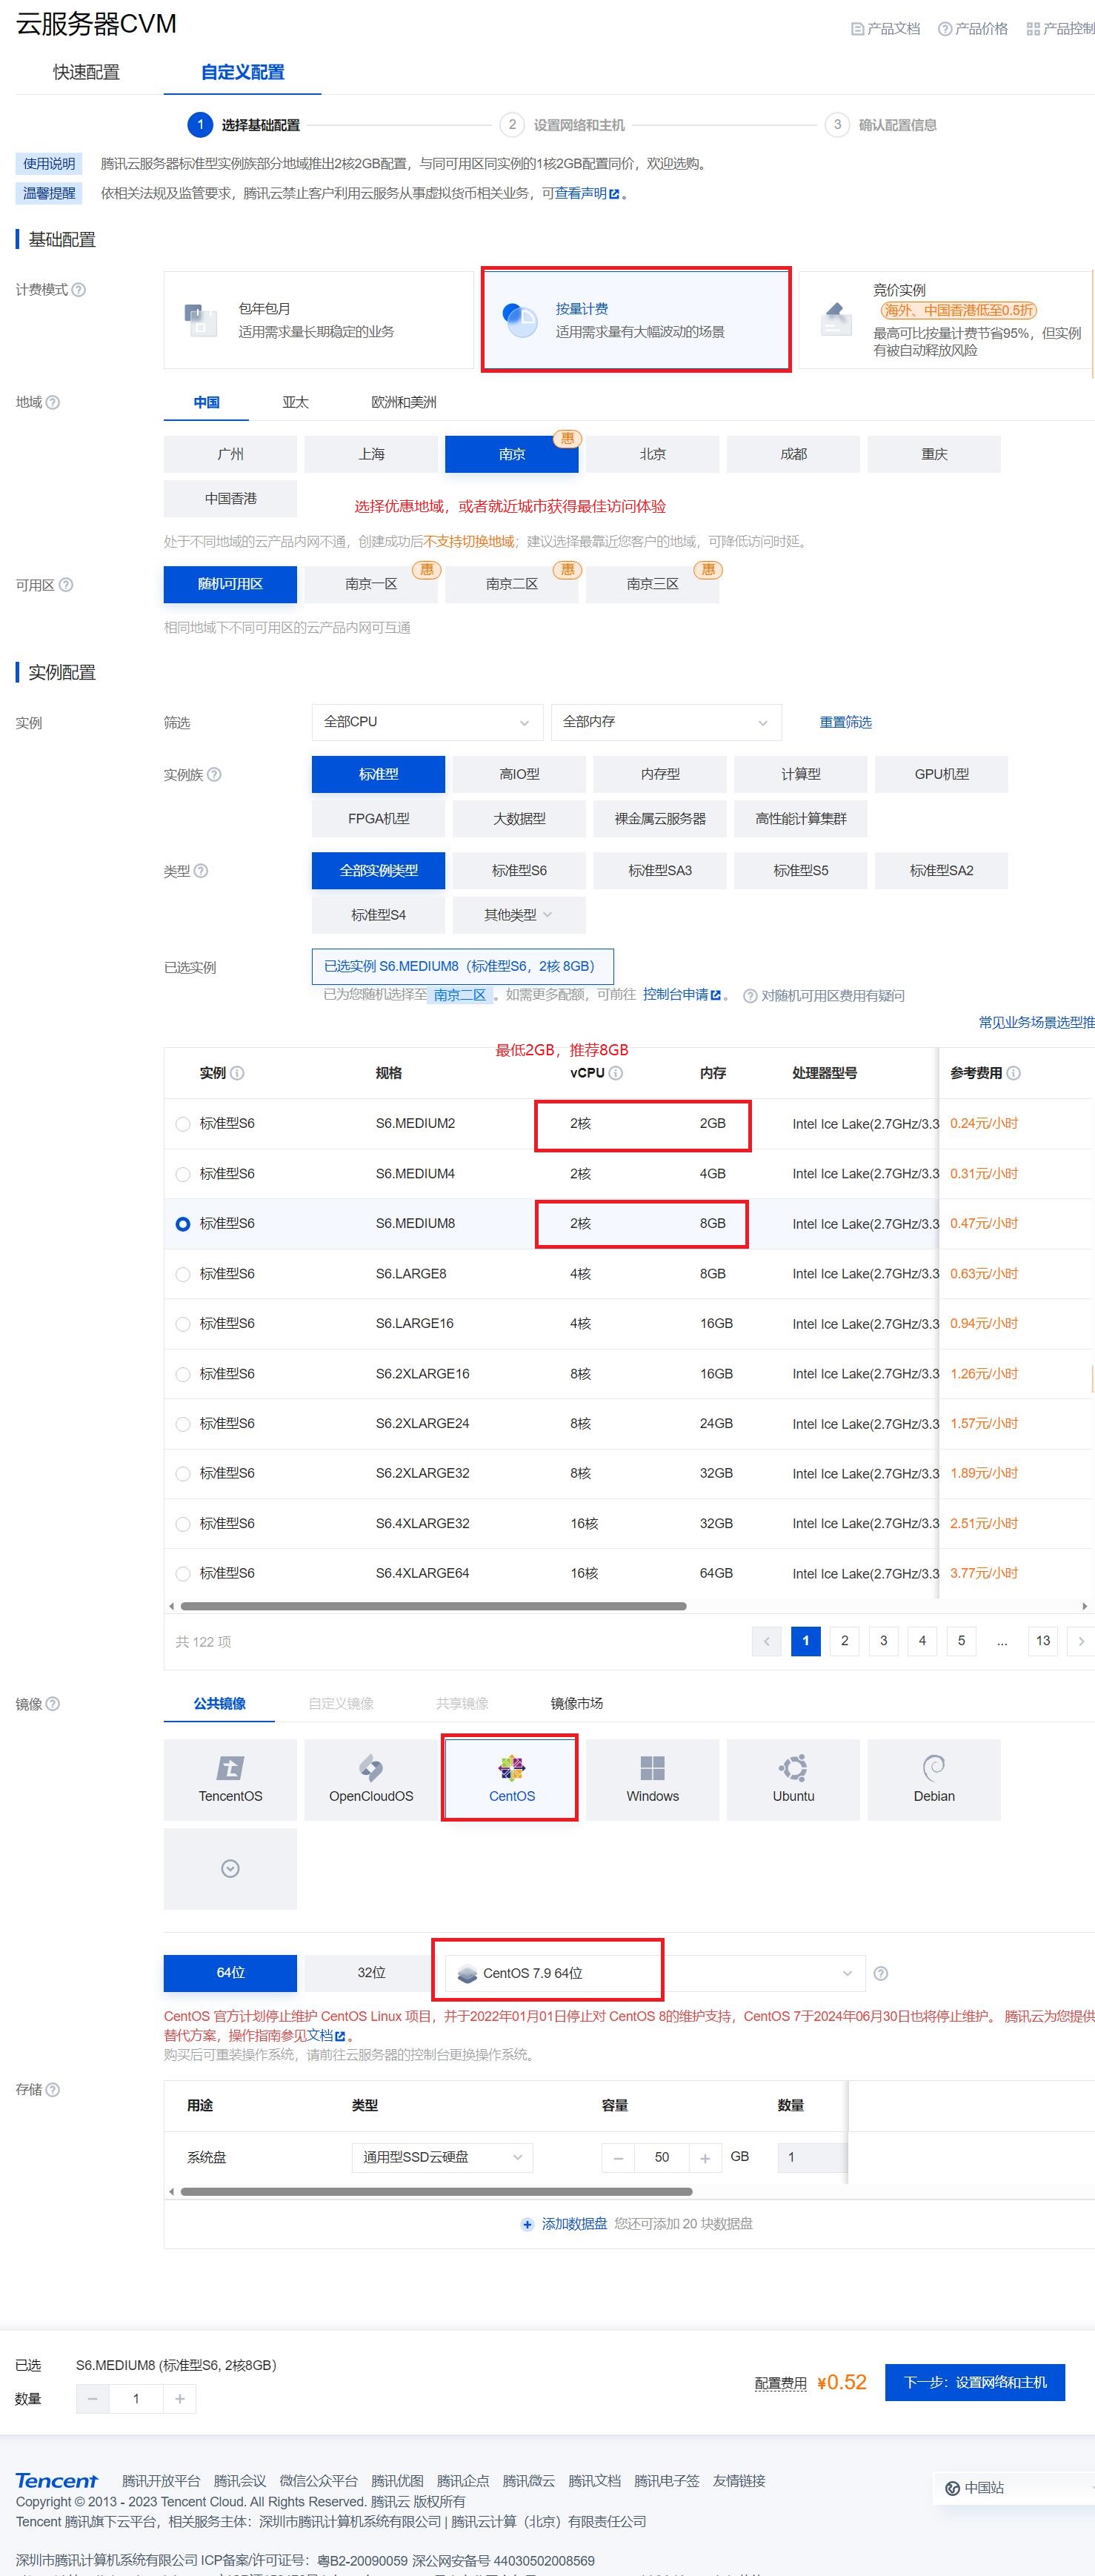Click info icon beside 实例 column header
Image resolution: width=1095 pixels, height=2576 pixels.
coord(237,1073)
